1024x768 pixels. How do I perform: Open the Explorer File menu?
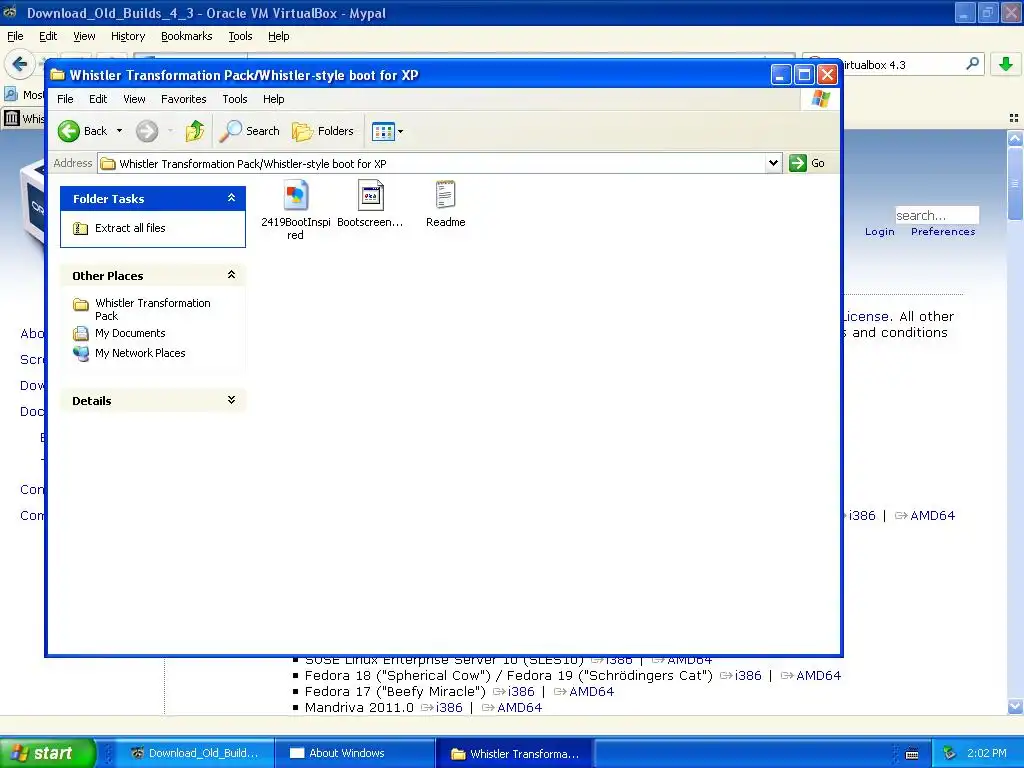point(65,99)
